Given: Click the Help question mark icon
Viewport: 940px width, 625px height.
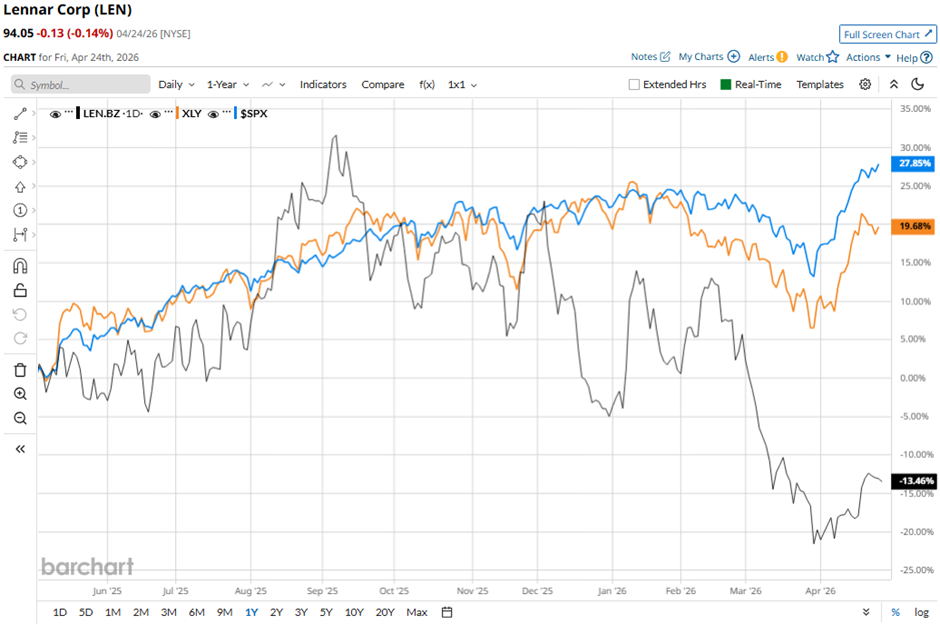Looking at the screenshot, I should click(x=926, y=58).
